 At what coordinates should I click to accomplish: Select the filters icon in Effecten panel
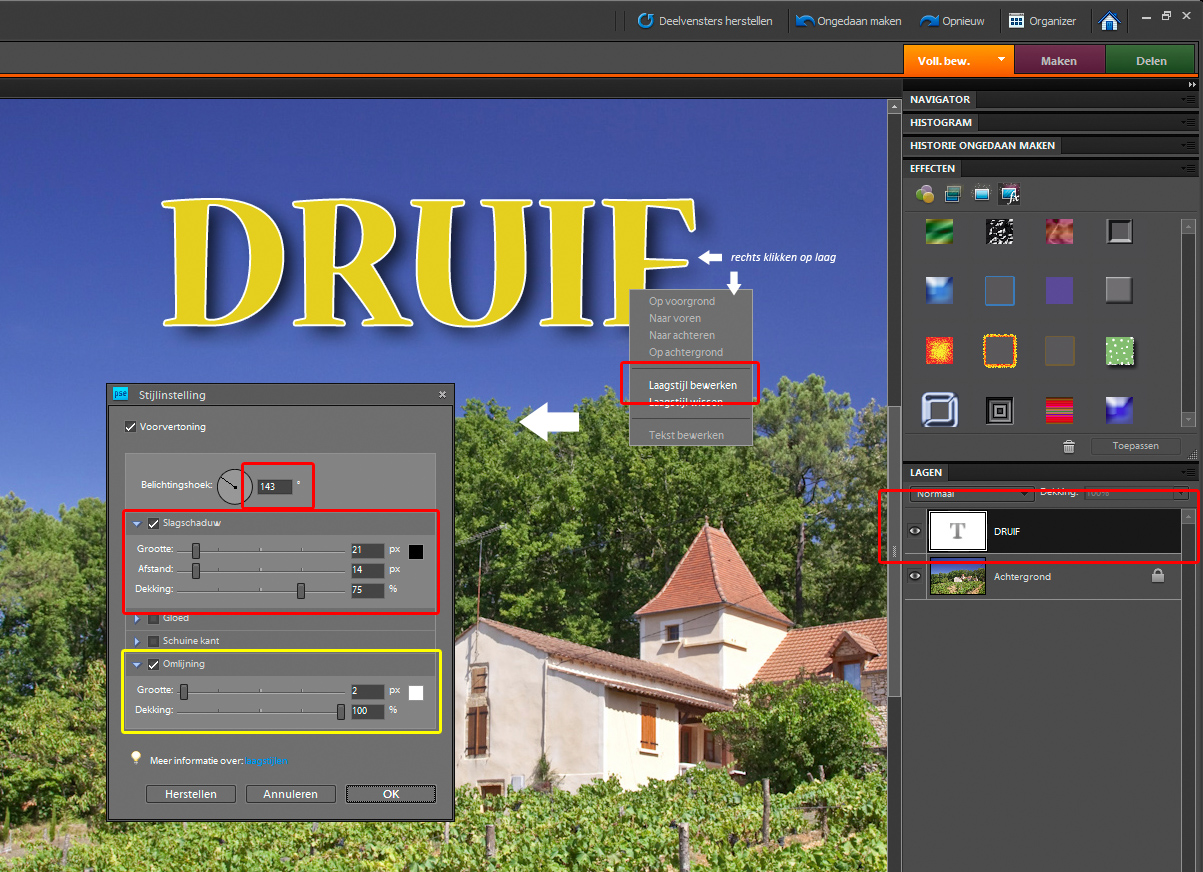click(924, 194)
